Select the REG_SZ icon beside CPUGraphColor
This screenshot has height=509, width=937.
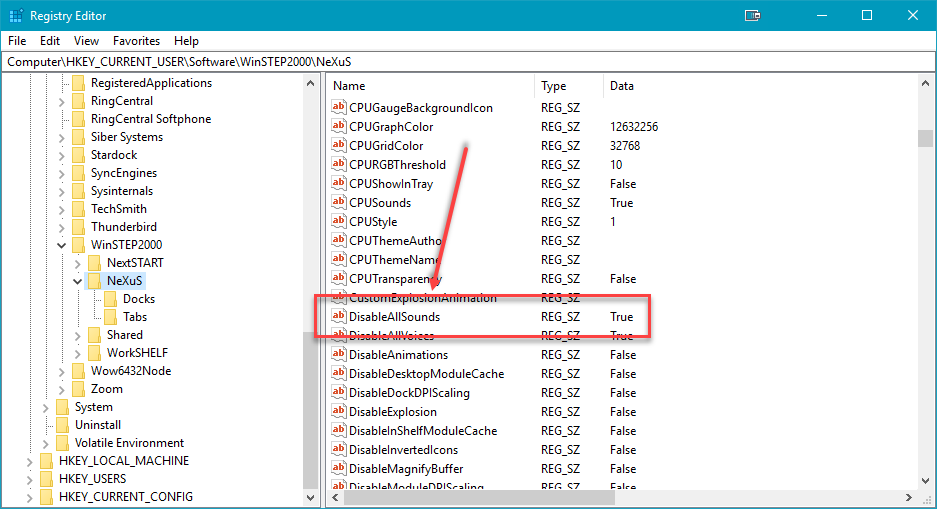(x=339, y=127)
